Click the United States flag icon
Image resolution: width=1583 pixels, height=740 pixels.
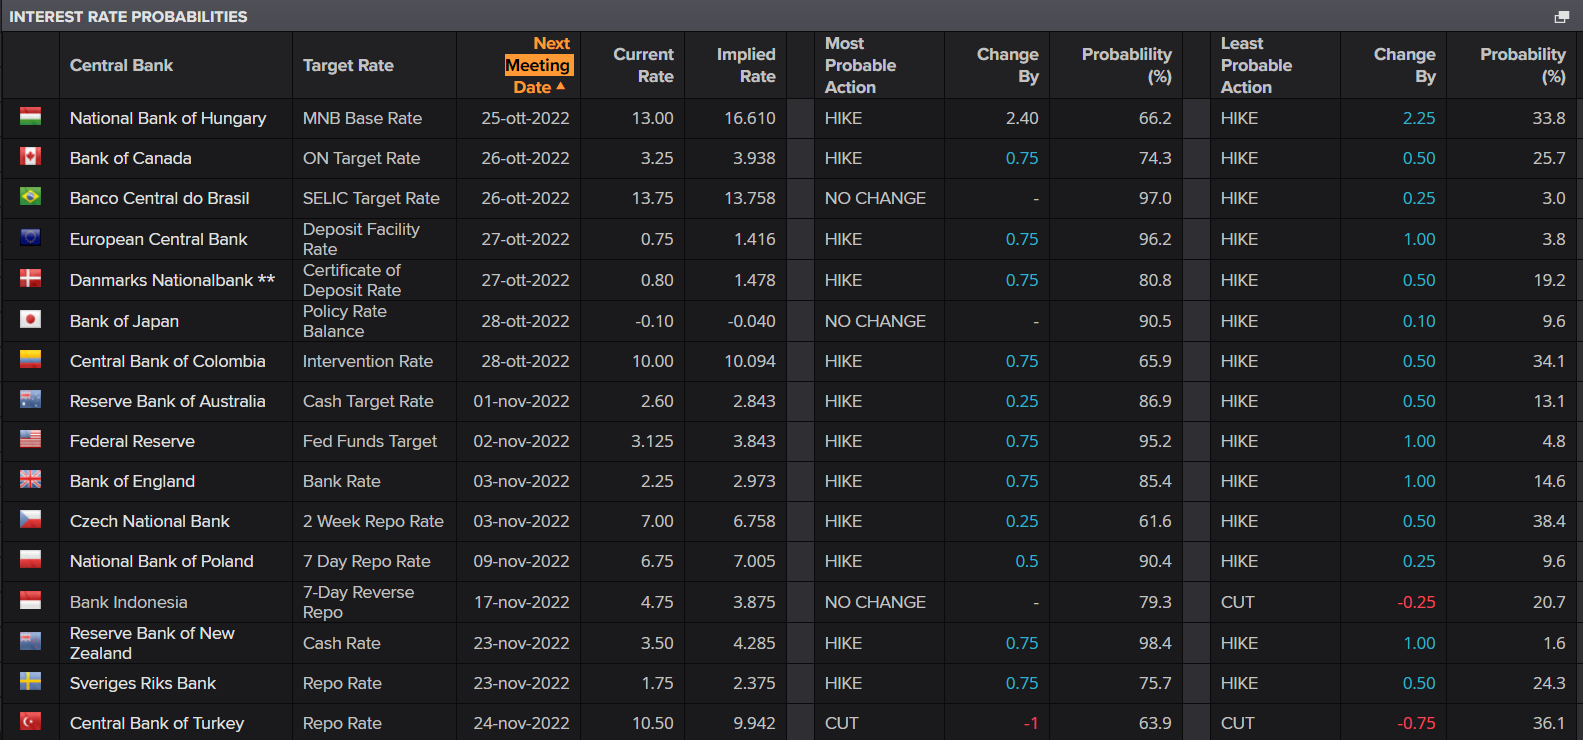pos(31,440)
